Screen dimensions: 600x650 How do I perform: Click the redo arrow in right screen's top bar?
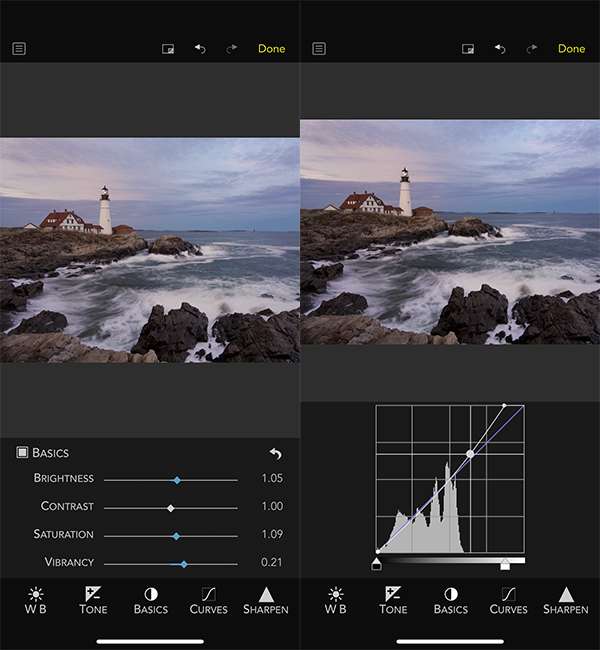tap(532, 49)
